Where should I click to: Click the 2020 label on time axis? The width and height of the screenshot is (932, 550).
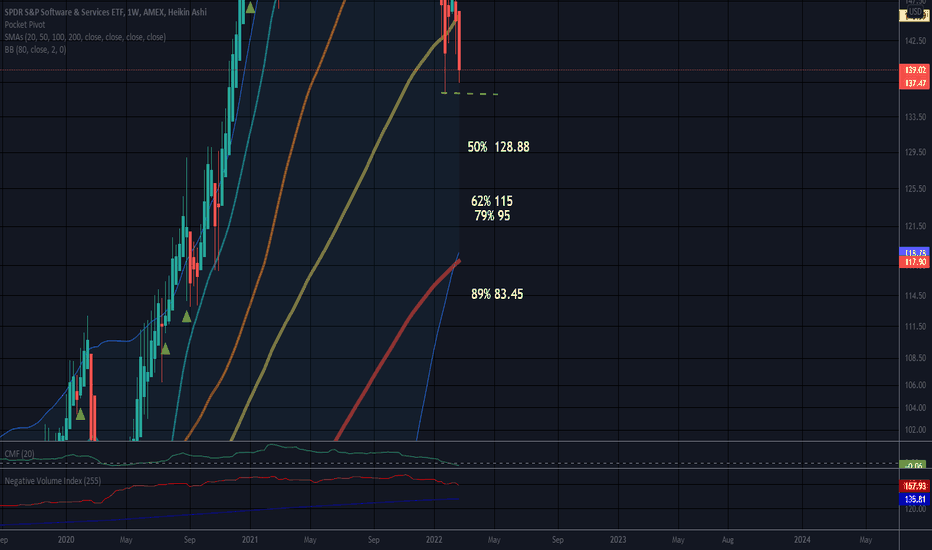point(66,540)
